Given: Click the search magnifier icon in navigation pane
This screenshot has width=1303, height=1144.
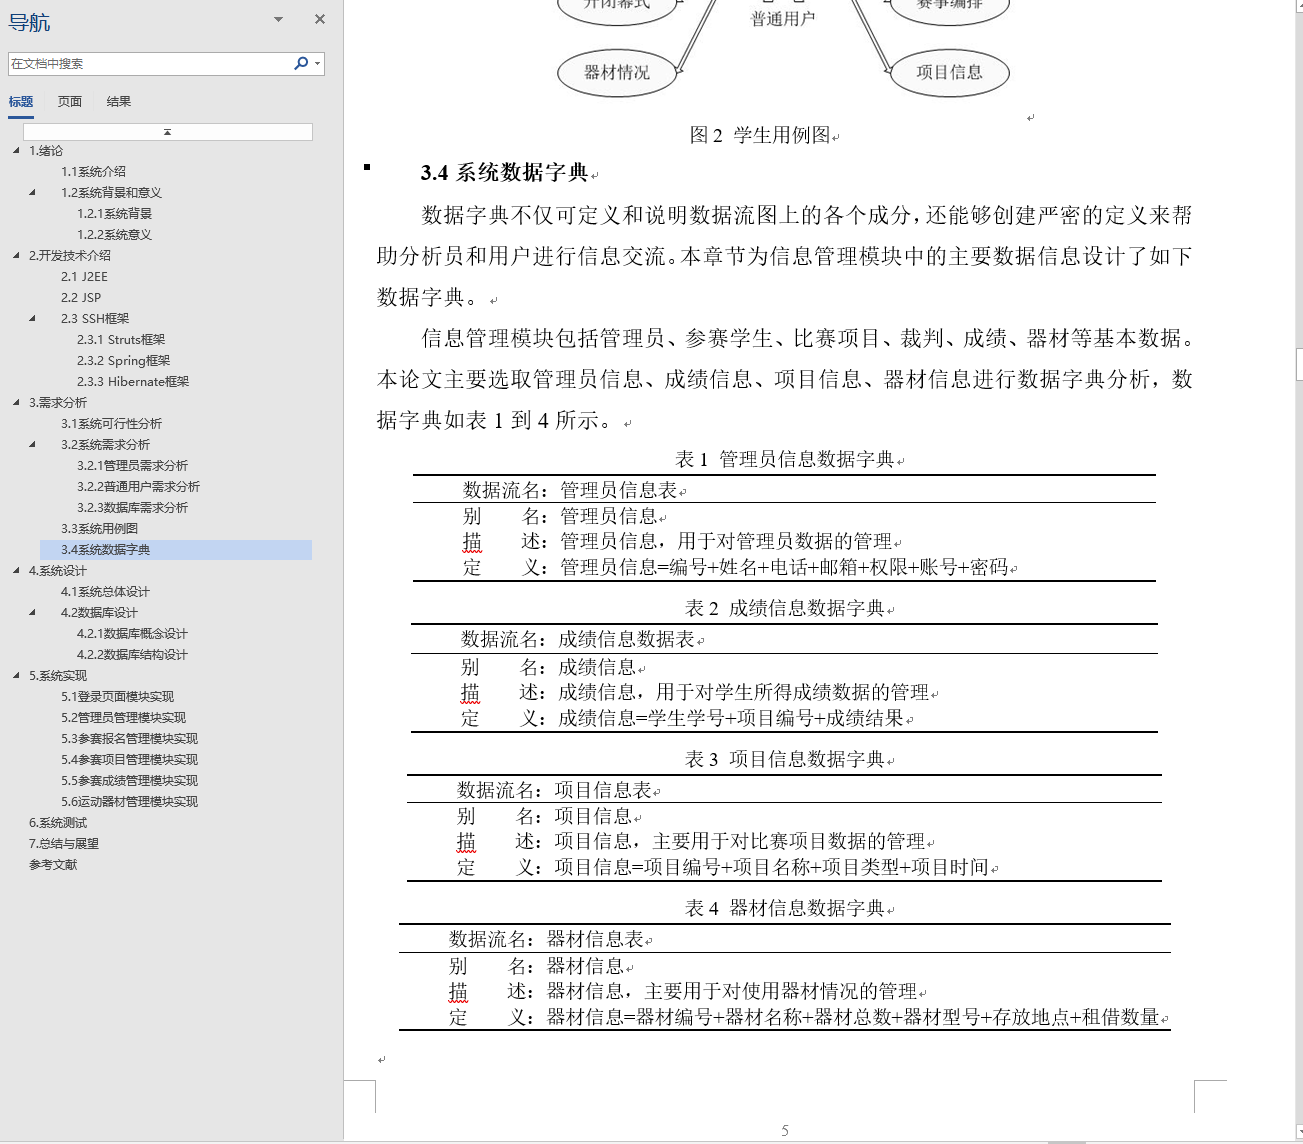Looking at the screenshot, I should pyautogui.click(x=300, y=63).
